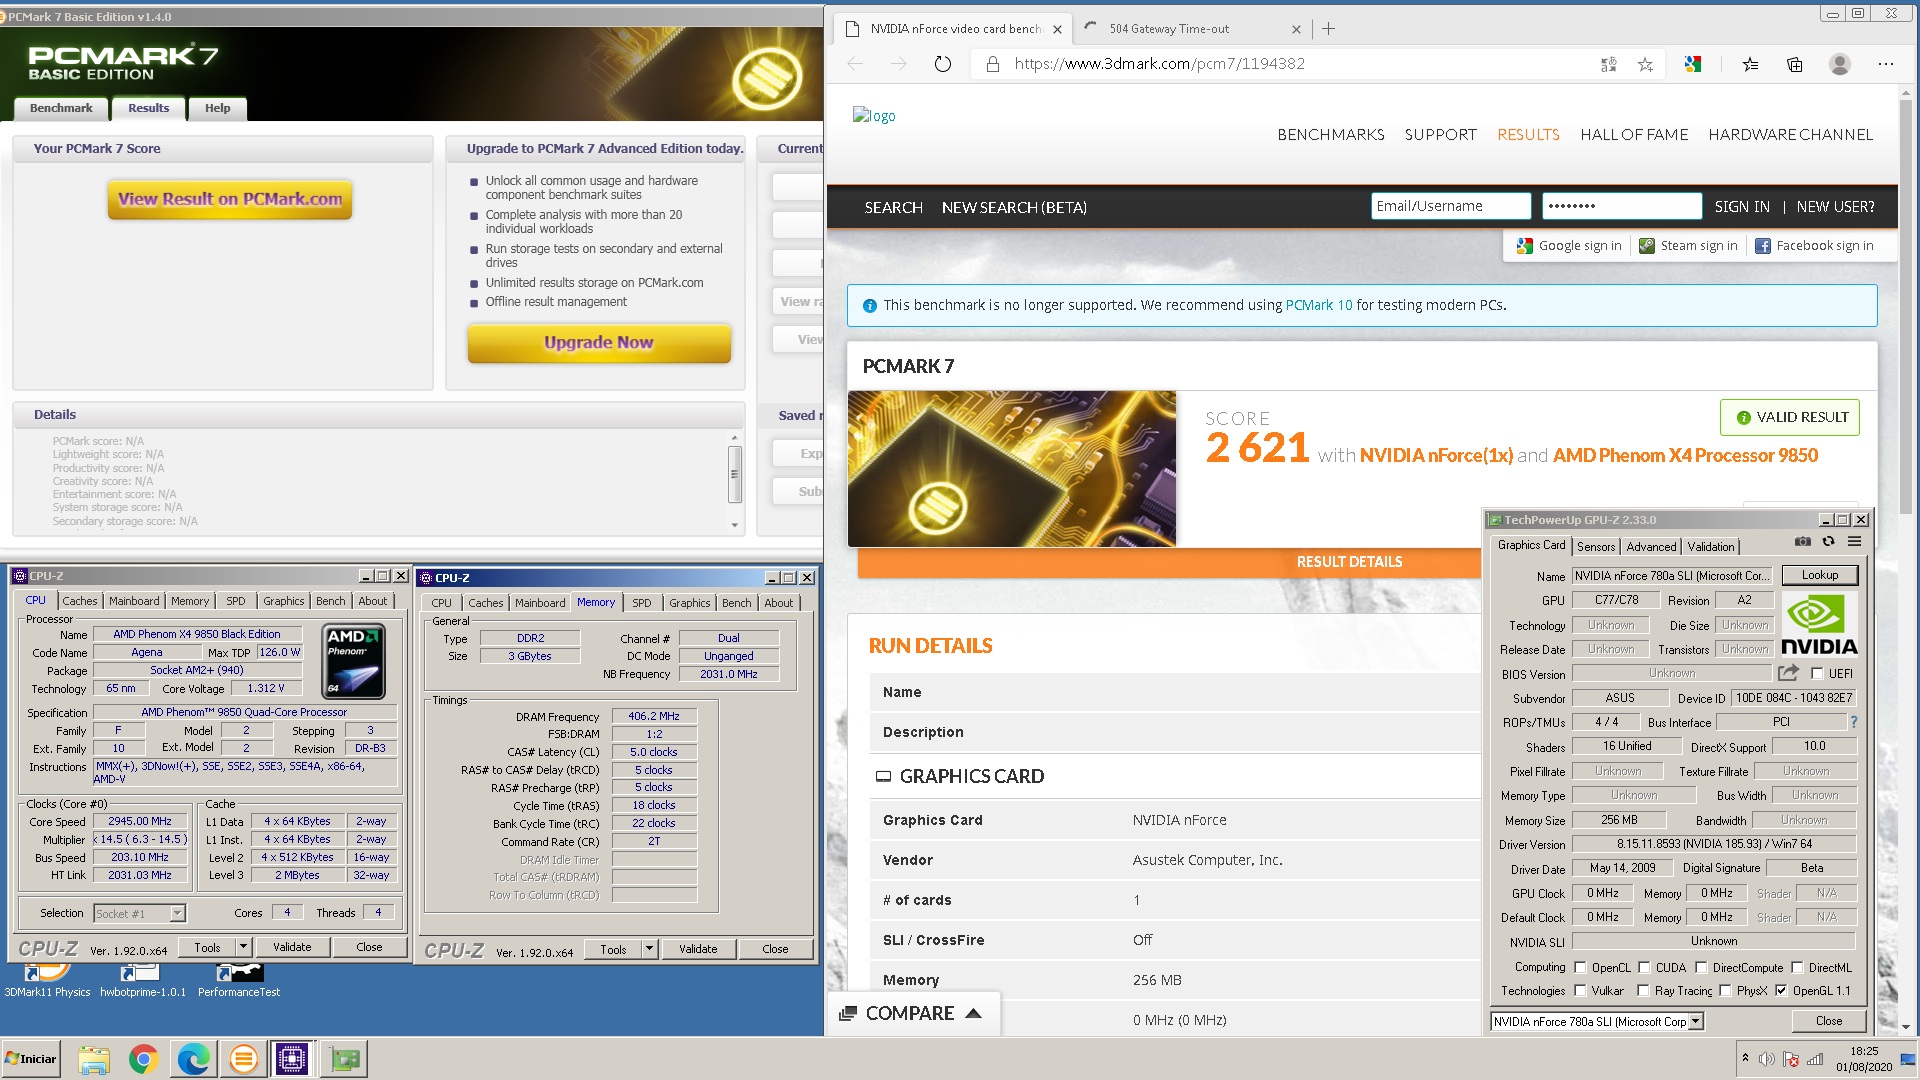Click the NVIDIA logo in GPU-Z
This screenshot has height=1080, width=1920.
click(x=1819, y=625)
